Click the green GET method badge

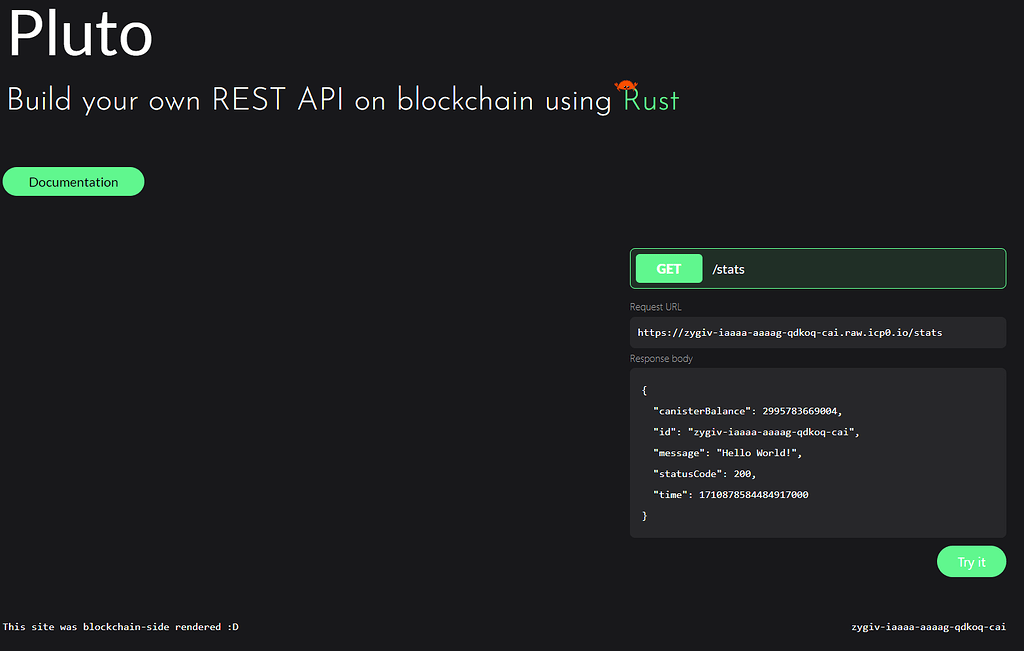[669, 269]
